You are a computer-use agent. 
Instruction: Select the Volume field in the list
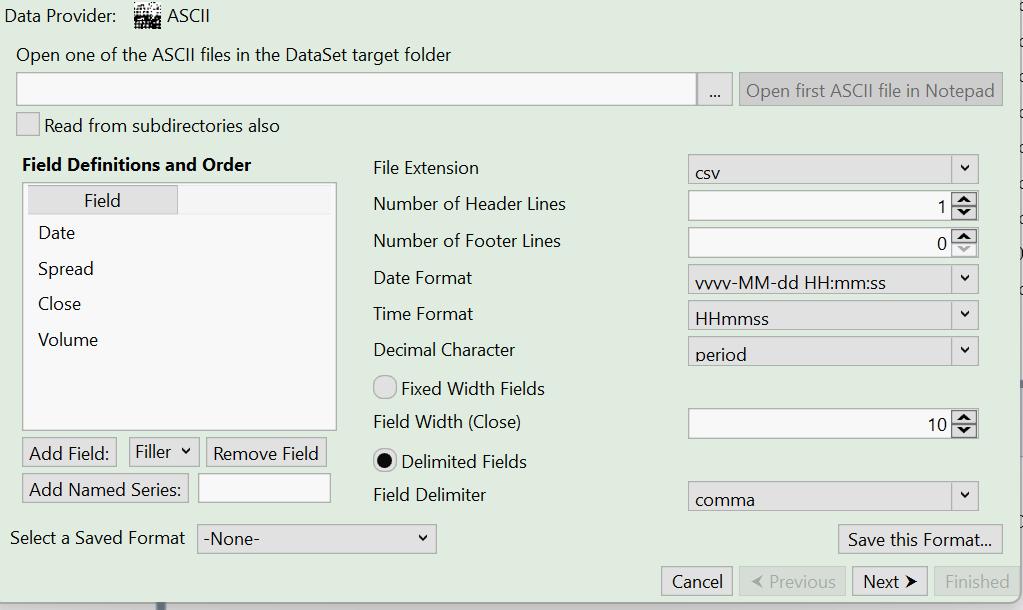click(x=68, y=340)
